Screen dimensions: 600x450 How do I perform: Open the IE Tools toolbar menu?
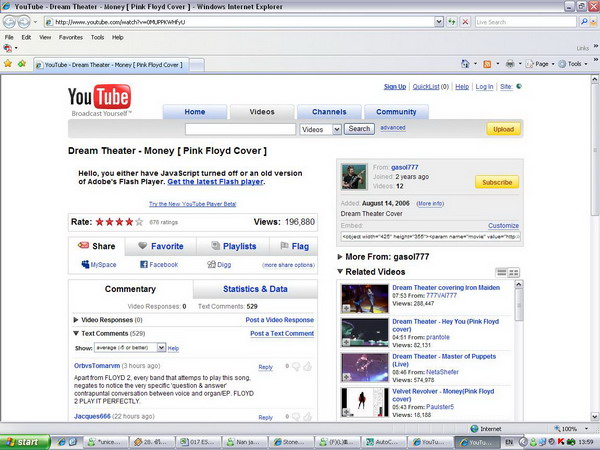(x=573, y=64)
